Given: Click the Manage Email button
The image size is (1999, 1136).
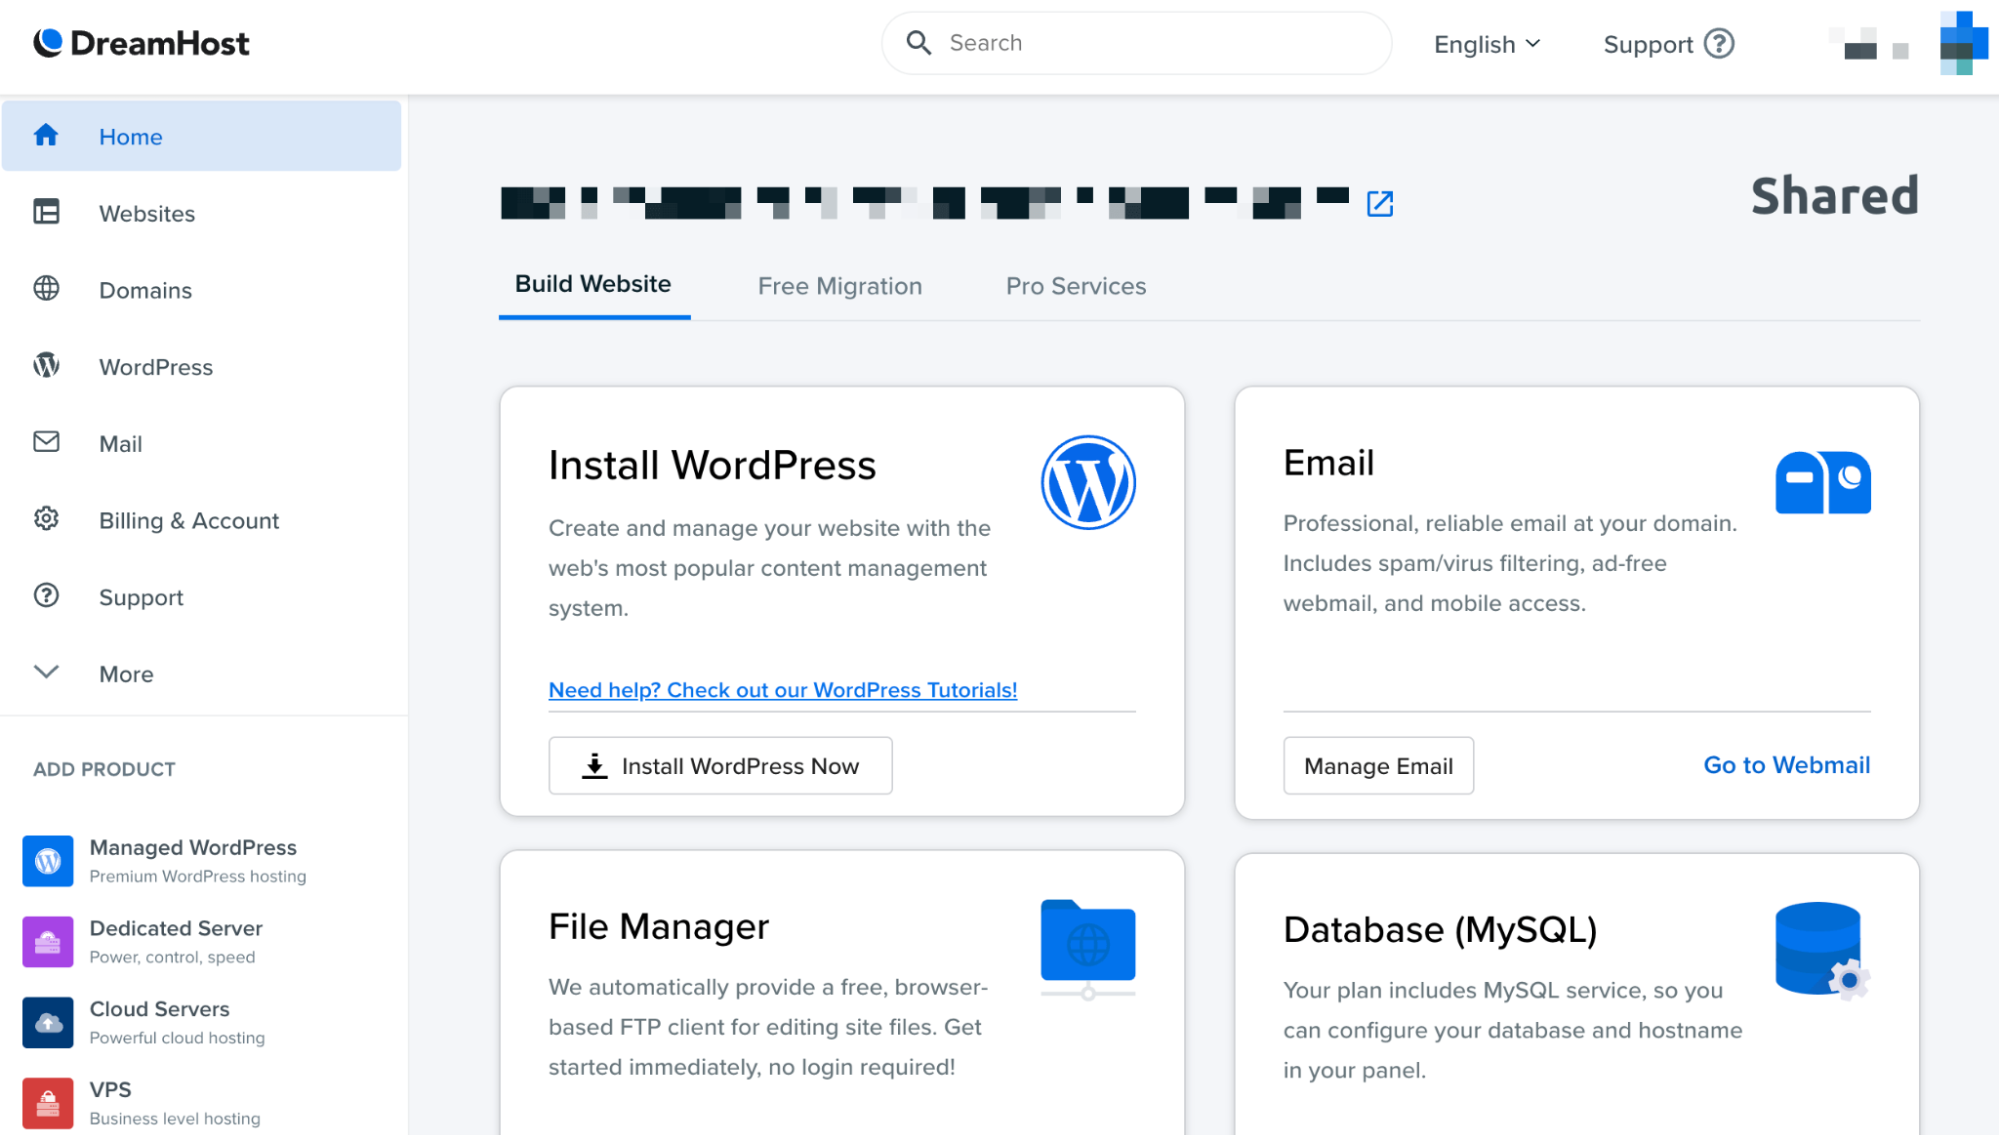Looking at the screenshot, I should point(1378,766).
